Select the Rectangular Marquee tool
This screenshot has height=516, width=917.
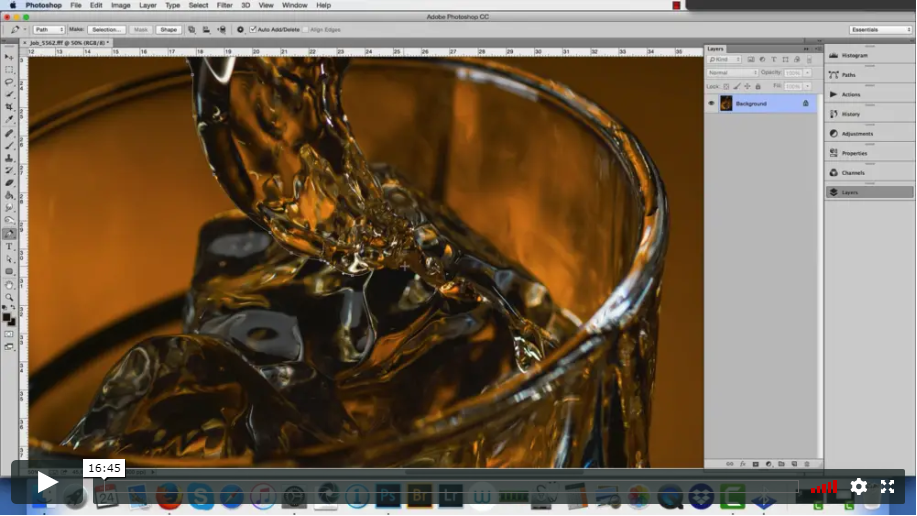[9, 70]
